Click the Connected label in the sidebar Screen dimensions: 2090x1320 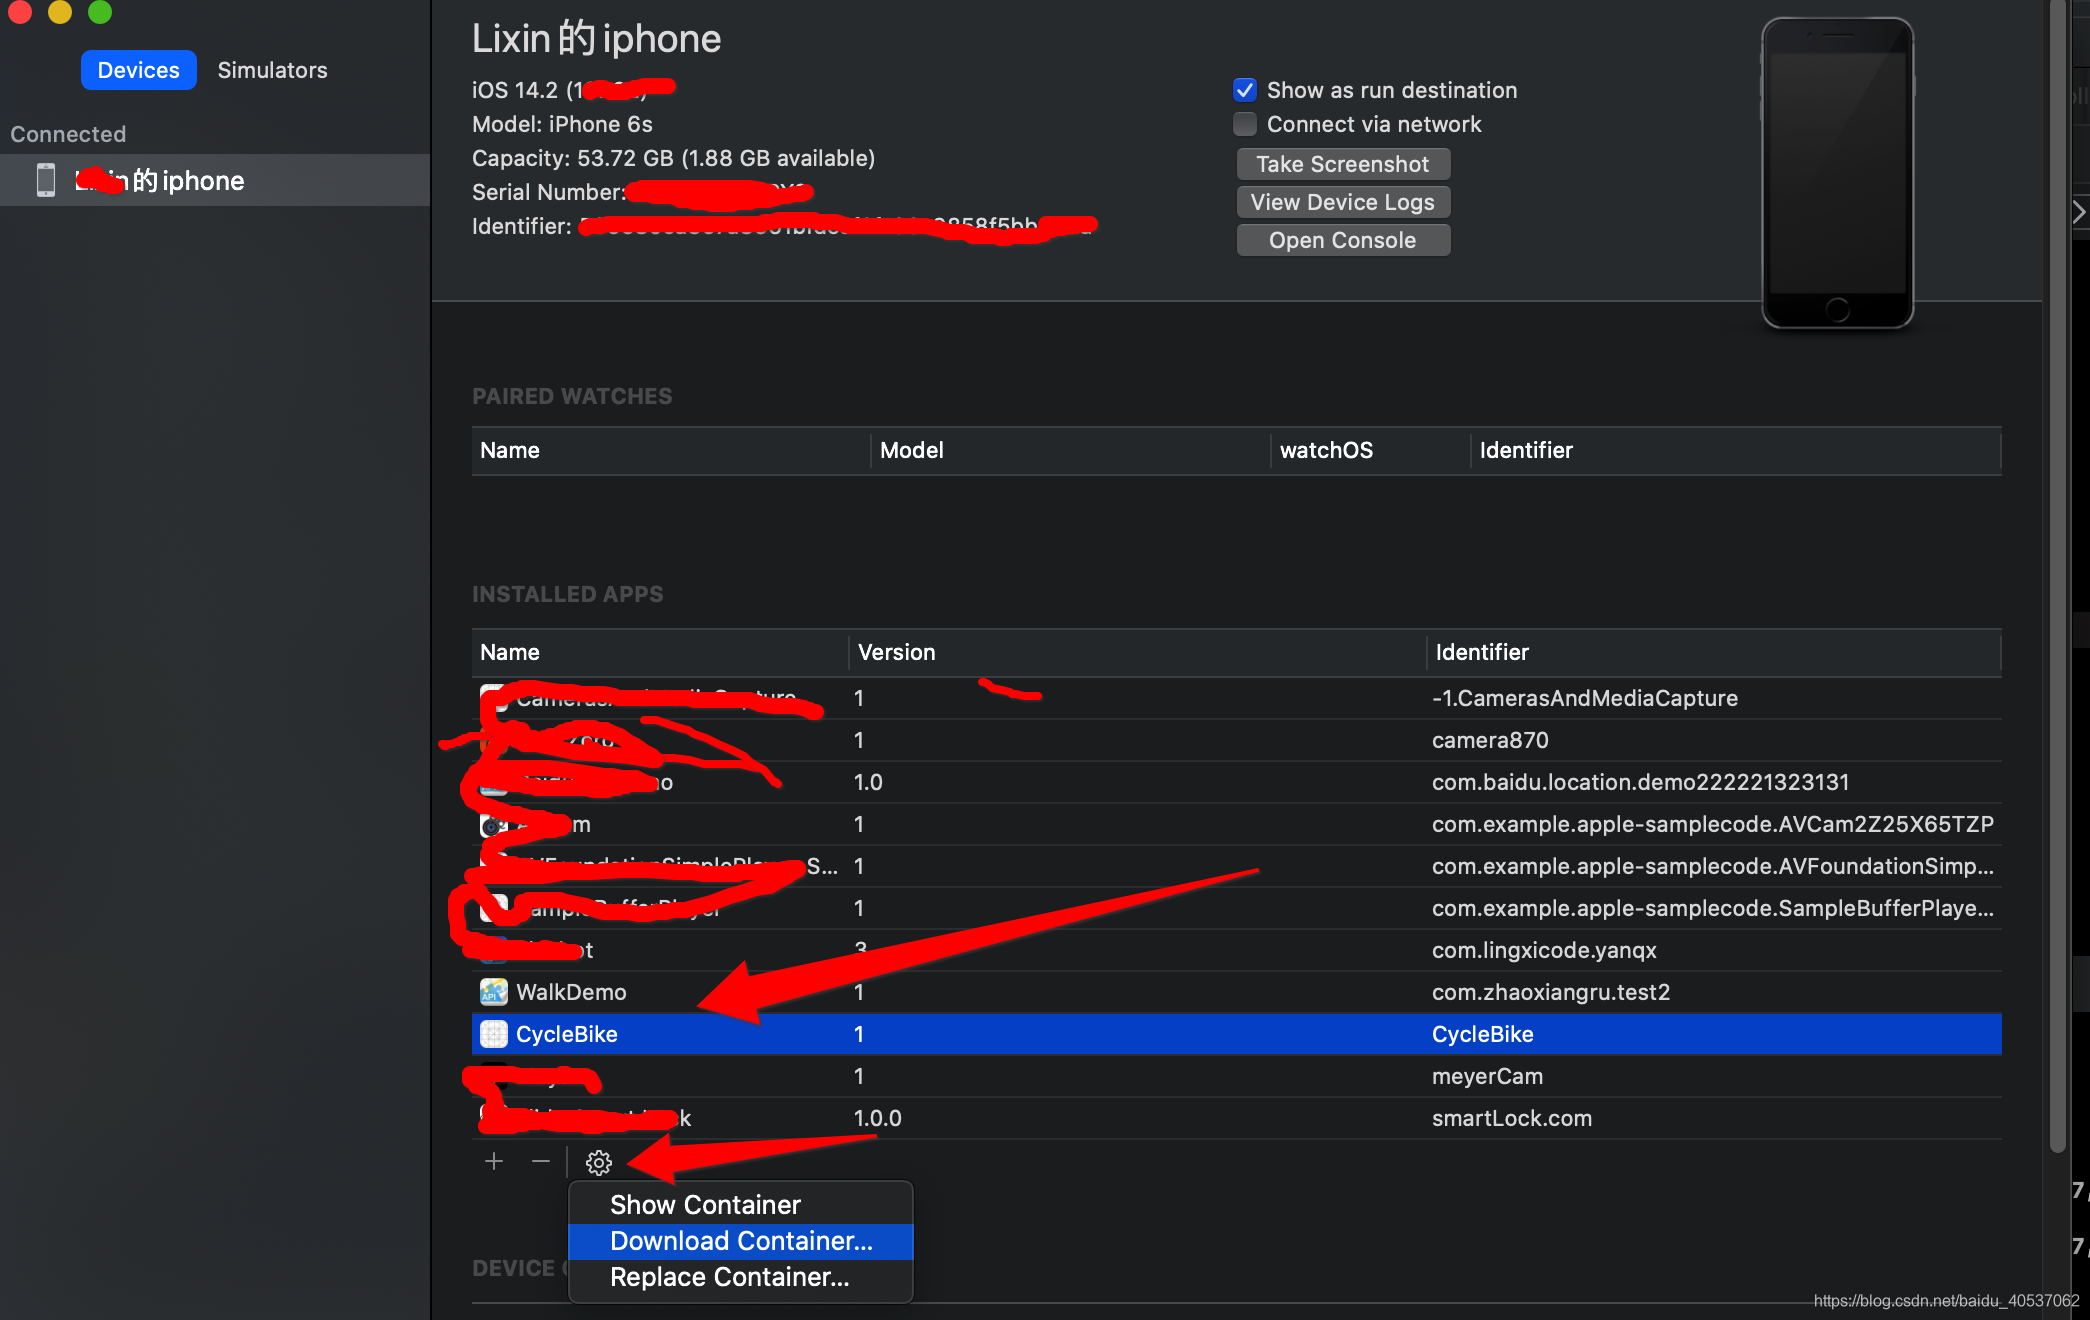pyautogui.click(x=68, y=134)
